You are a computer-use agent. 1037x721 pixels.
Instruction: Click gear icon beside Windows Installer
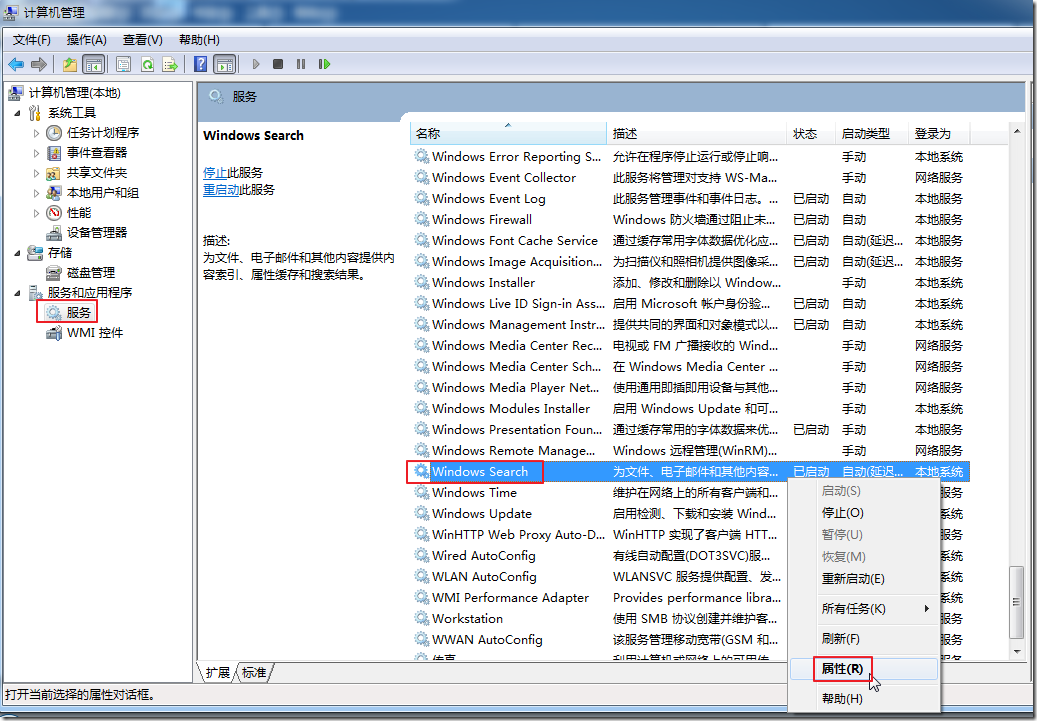click(x=421, y=282)
